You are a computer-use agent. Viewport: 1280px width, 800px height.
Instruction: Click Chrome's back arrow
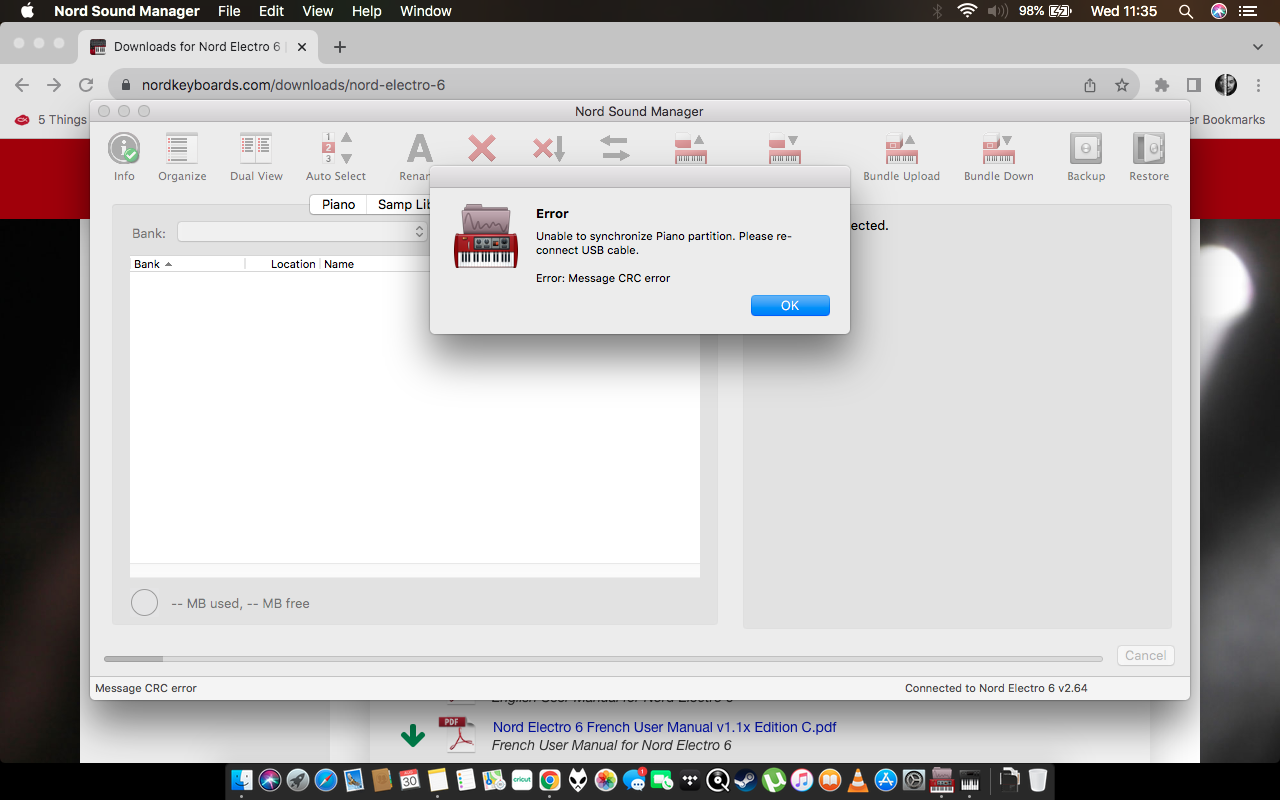point(22,85)
